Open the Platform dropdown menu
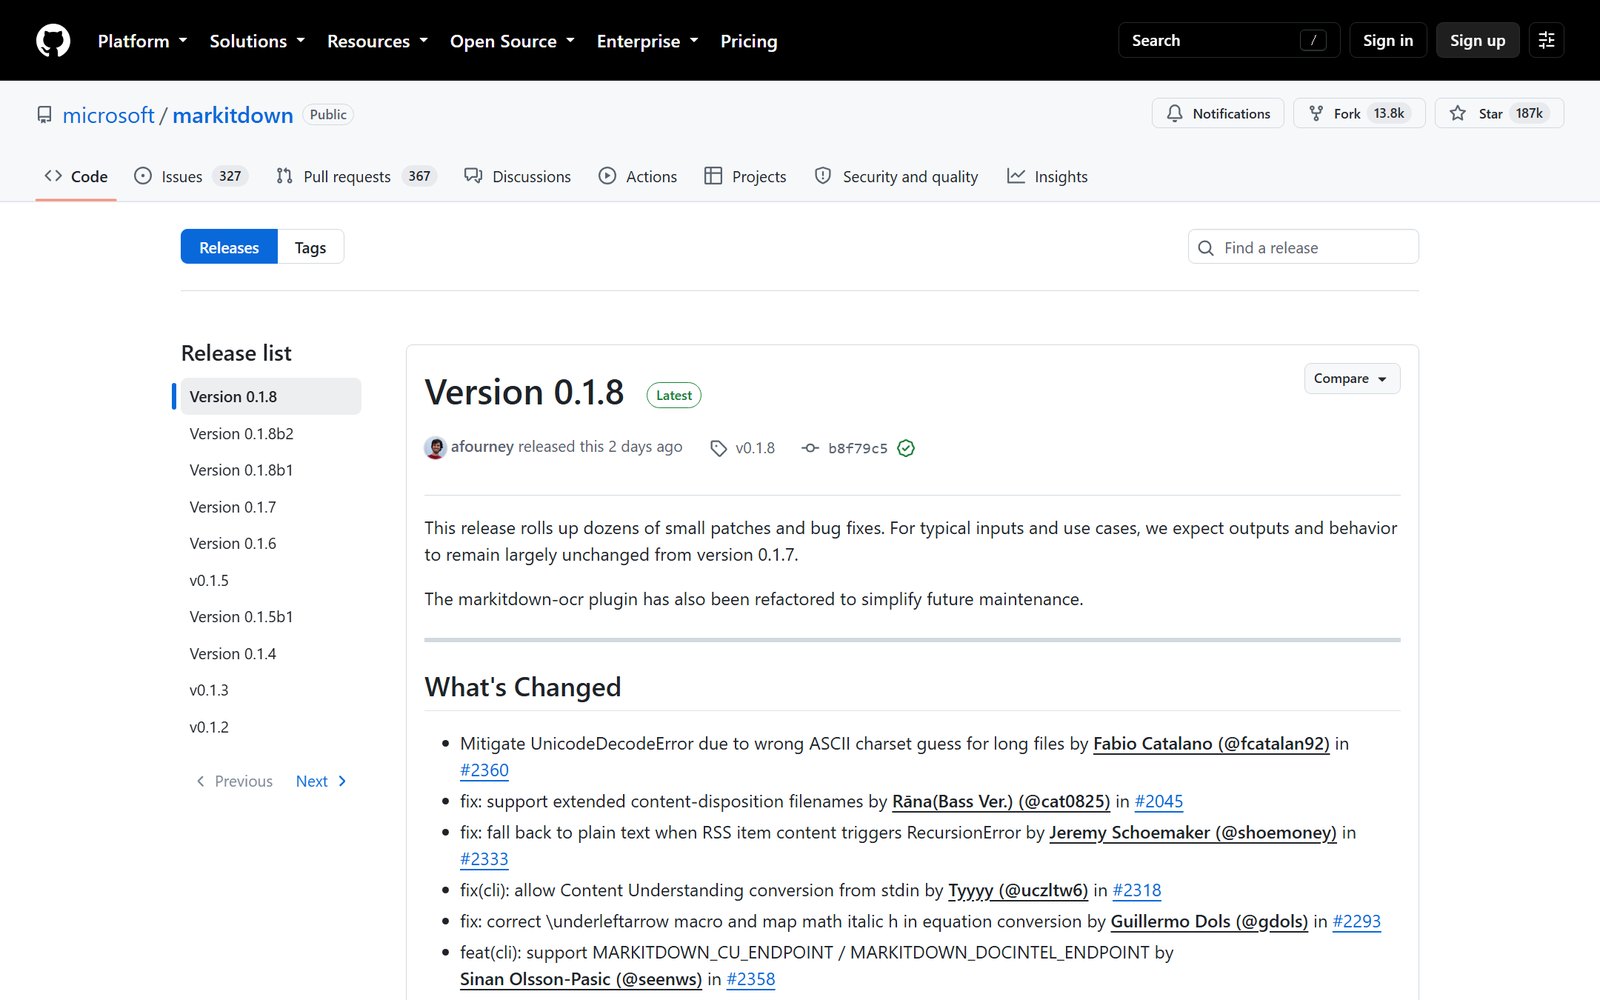1600x1000 pixels. tap(142, 41)
